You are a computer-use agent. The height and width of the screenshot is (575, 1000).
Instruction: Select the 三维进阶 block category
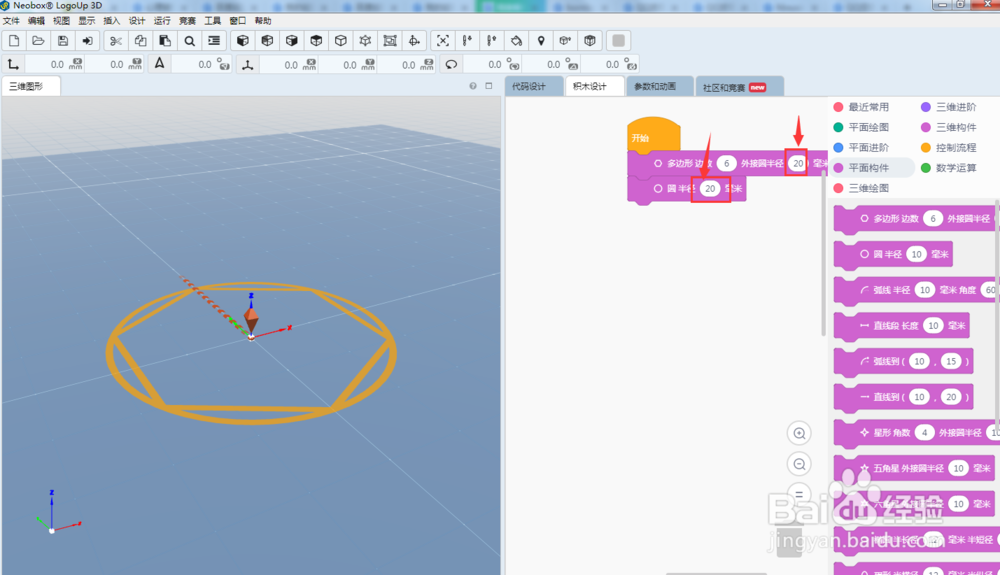[949, 107]
